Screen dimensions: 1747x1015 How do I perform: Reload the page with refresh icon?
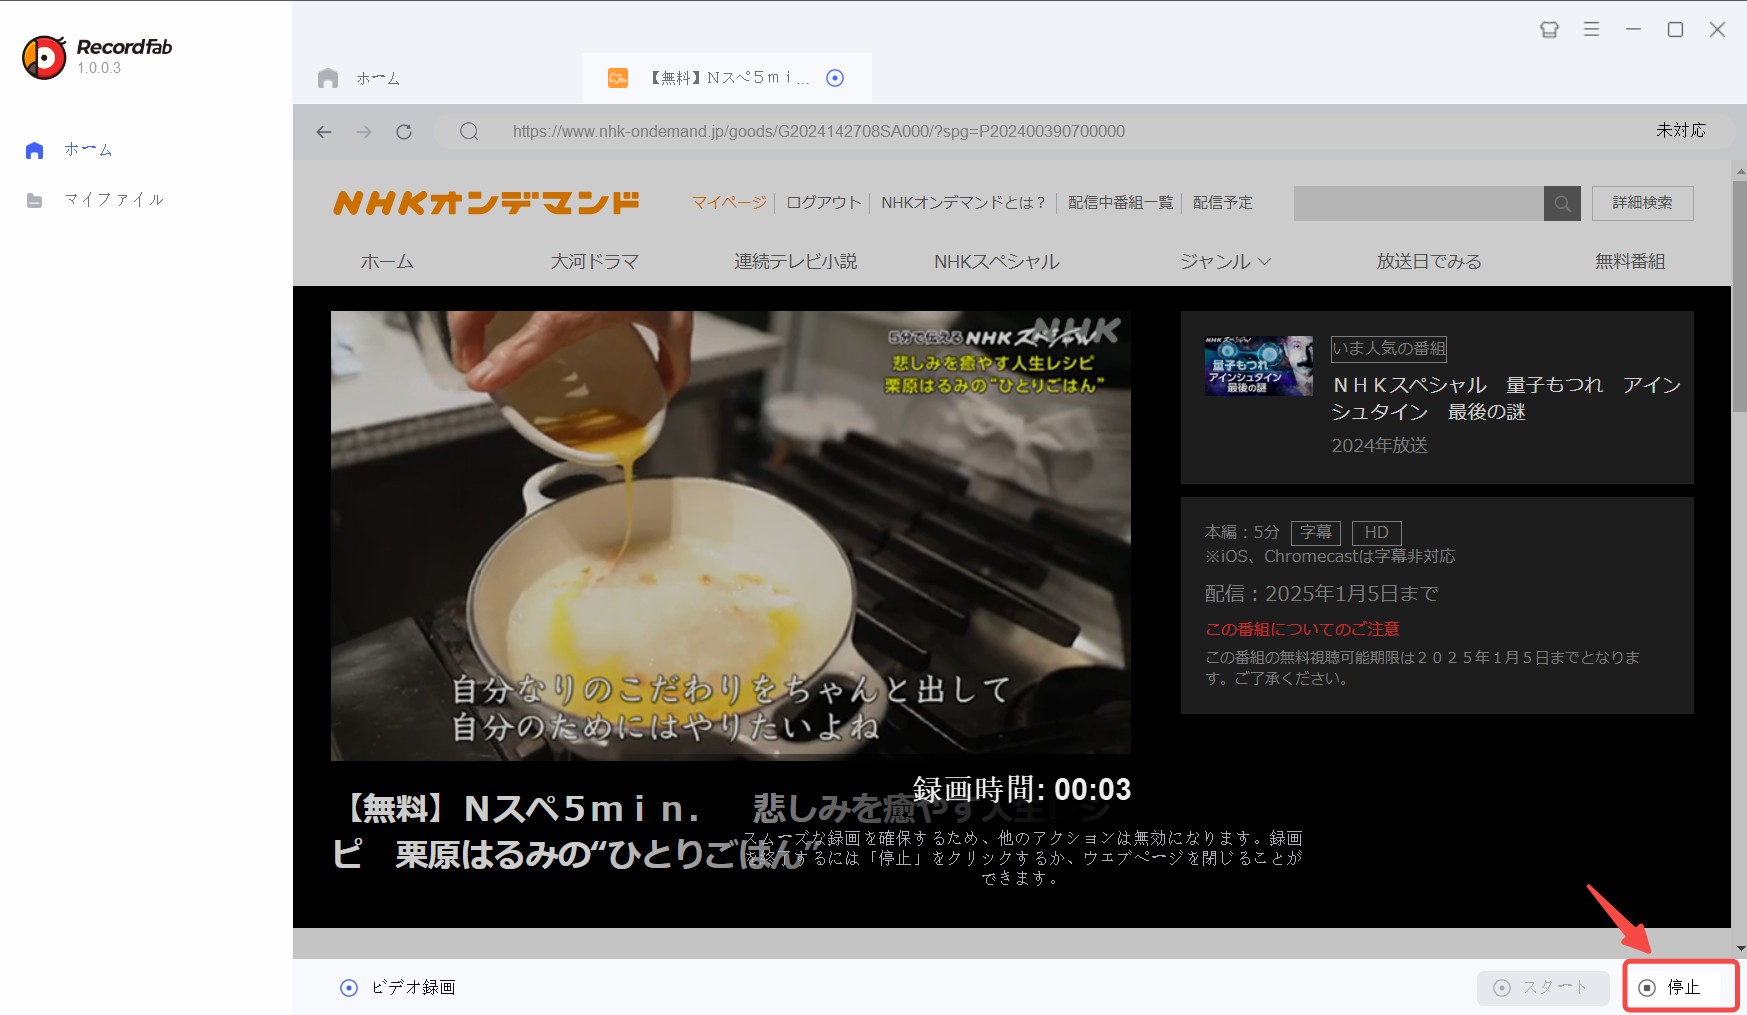coord(404,132)
